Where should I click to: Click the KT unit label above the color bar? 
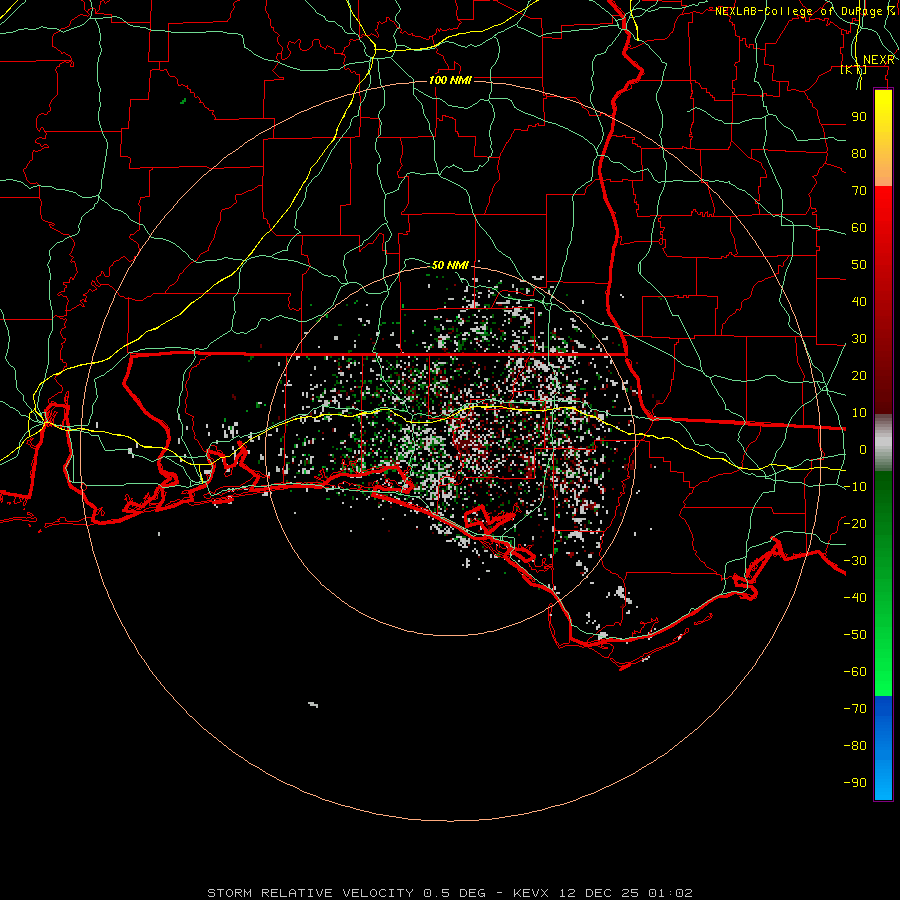pos(854,70)
